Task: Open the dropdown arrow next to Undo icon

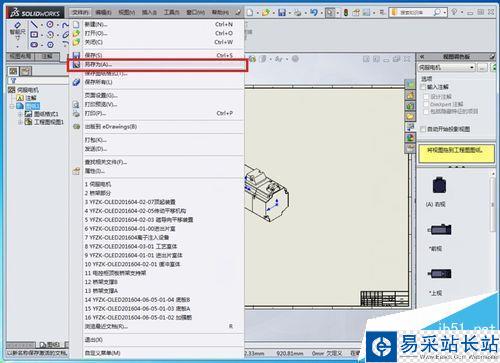Action: point(321,13)
